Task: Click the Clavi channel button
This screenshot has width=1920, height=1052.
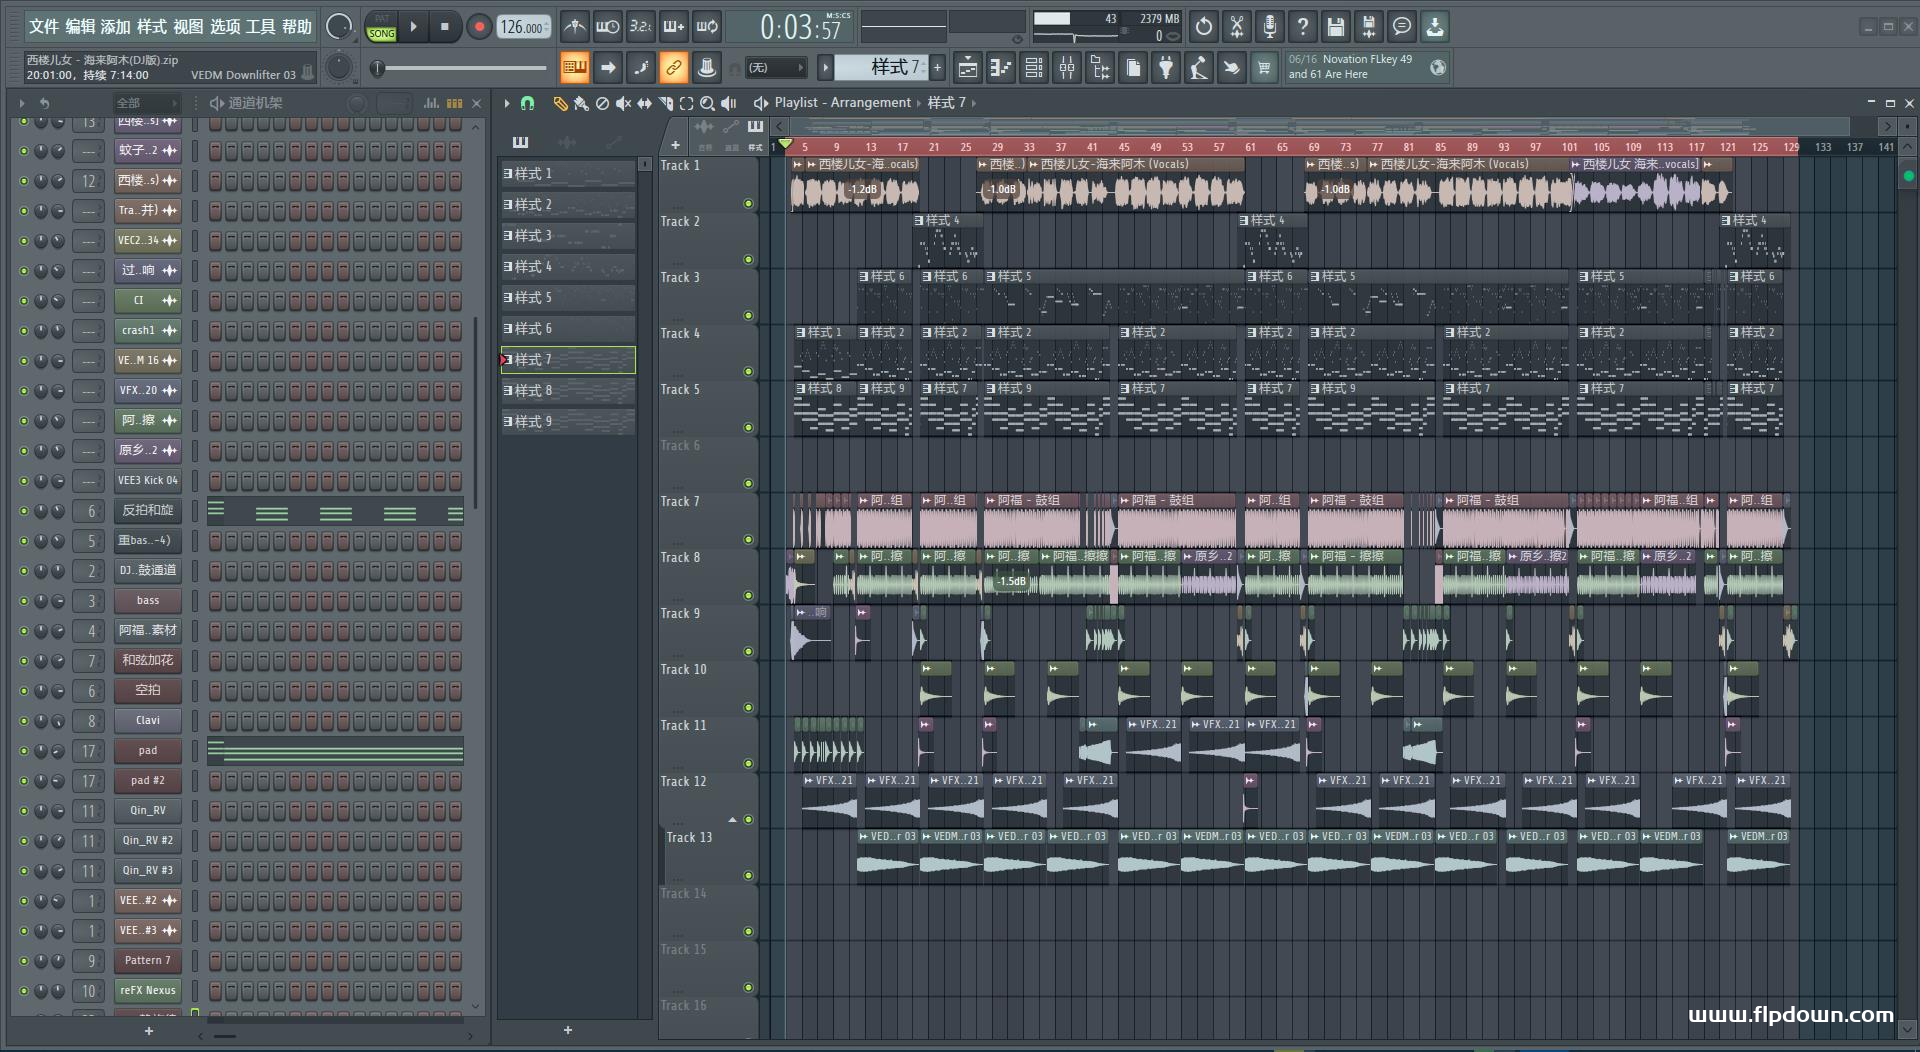Action: [148, 720]
